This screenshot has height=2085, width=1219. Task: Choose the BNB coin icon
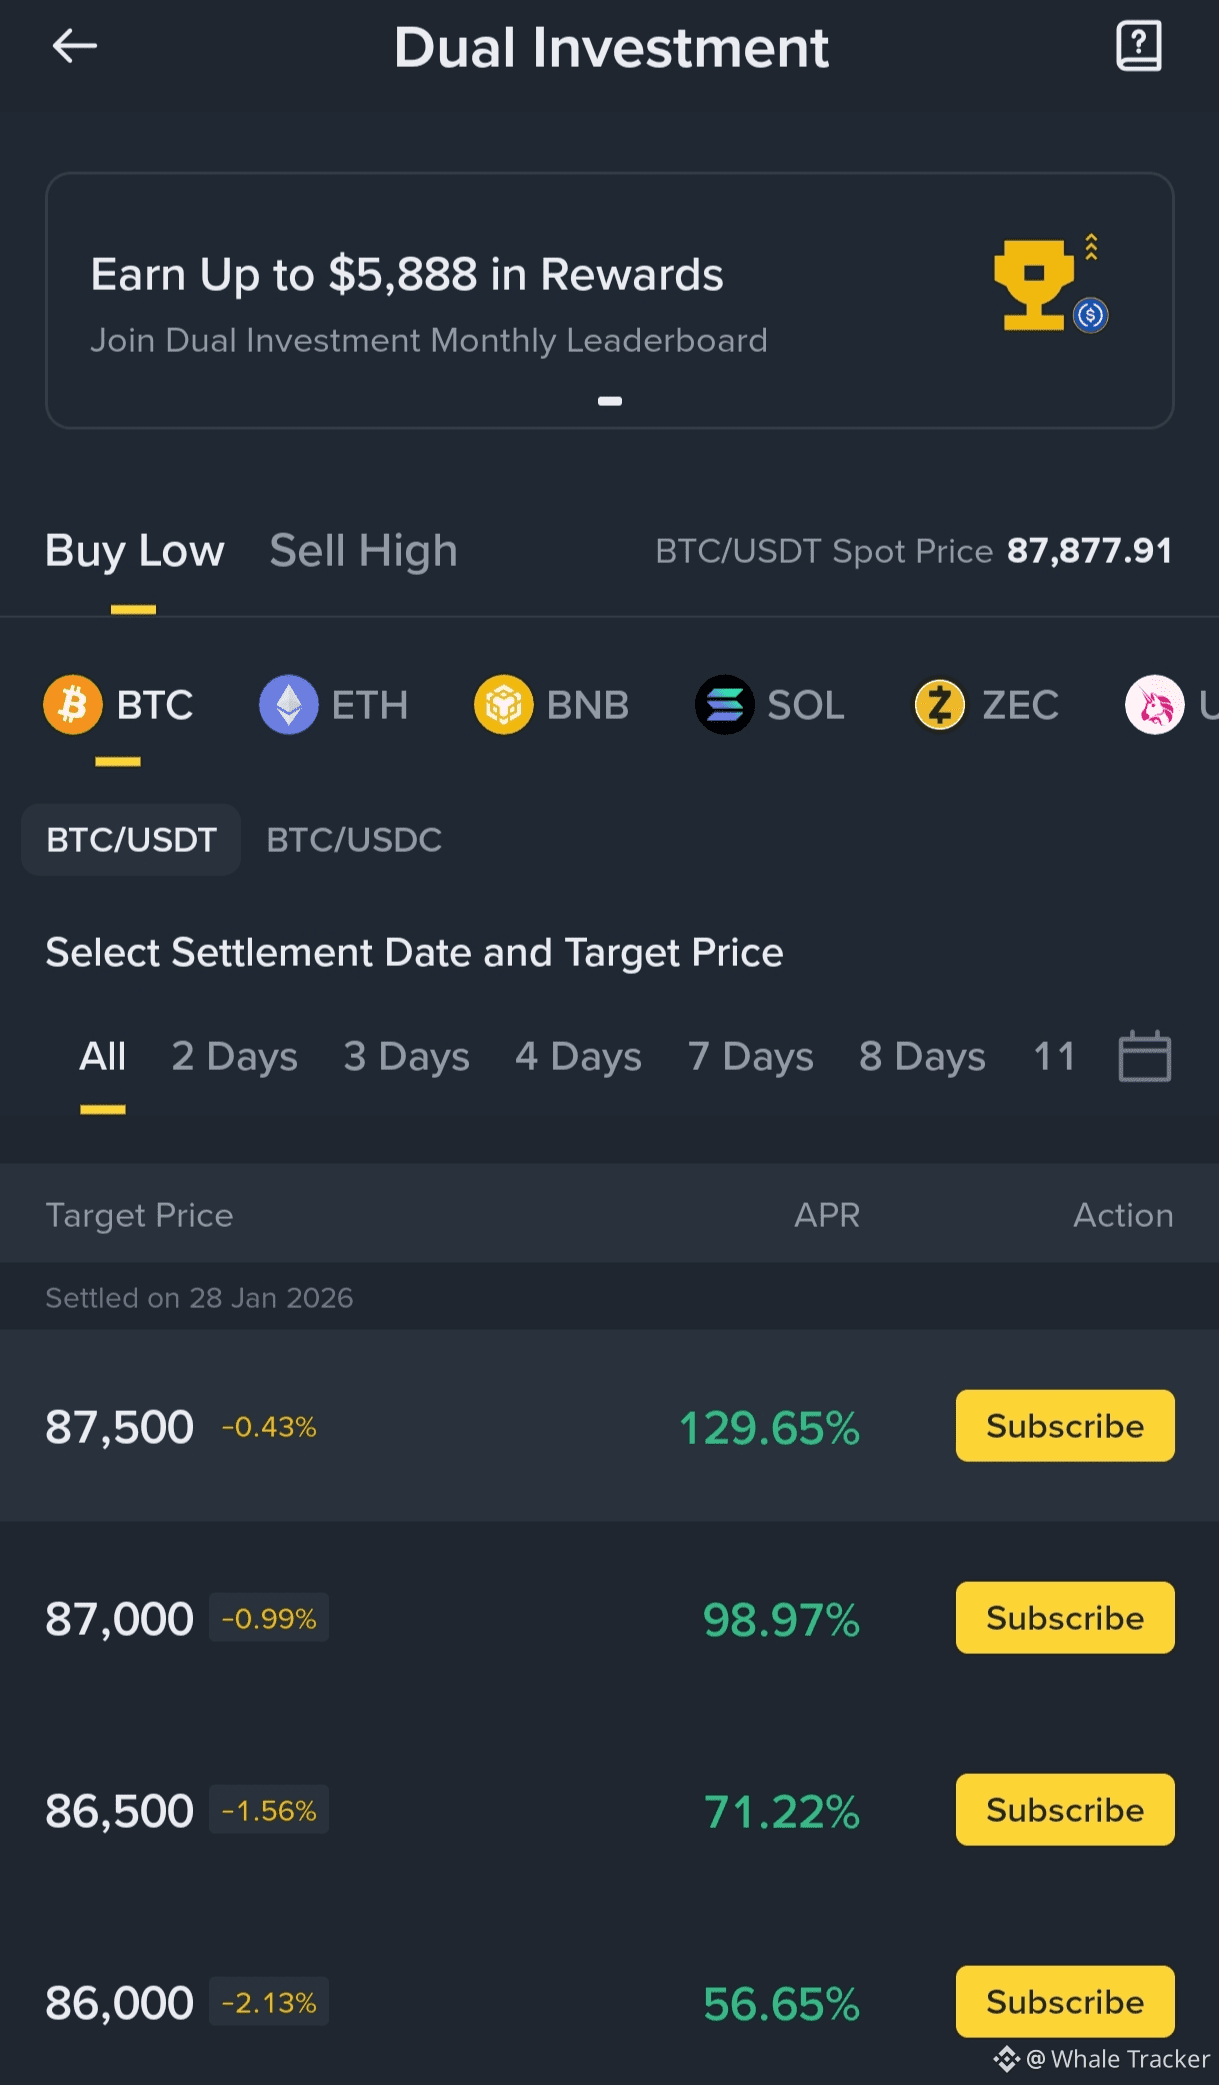pyautogui.click(x=503, y=705)
